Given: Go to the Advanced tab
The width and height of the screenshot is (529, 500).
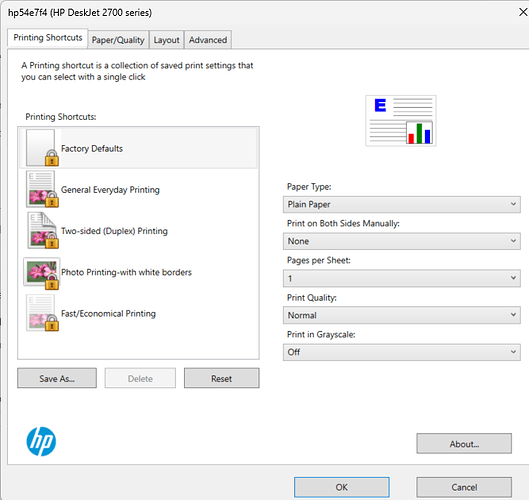Looking at the screenshot, I should tap(208, 40).
